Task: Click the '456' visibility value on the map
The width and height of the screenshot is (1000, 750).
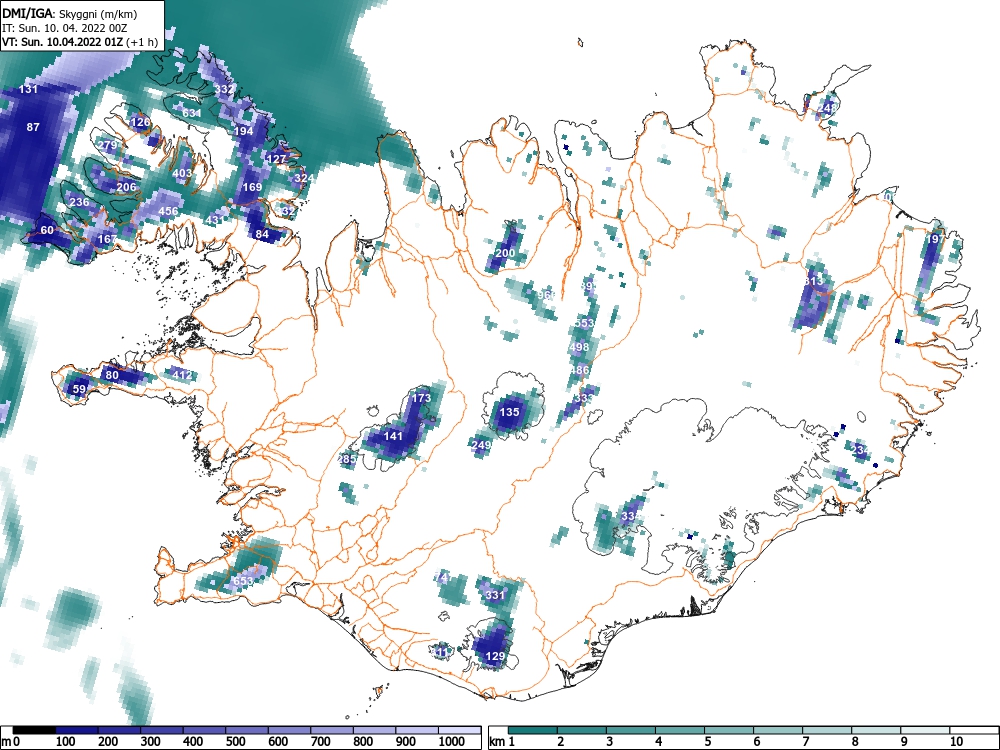Action: 168,211
